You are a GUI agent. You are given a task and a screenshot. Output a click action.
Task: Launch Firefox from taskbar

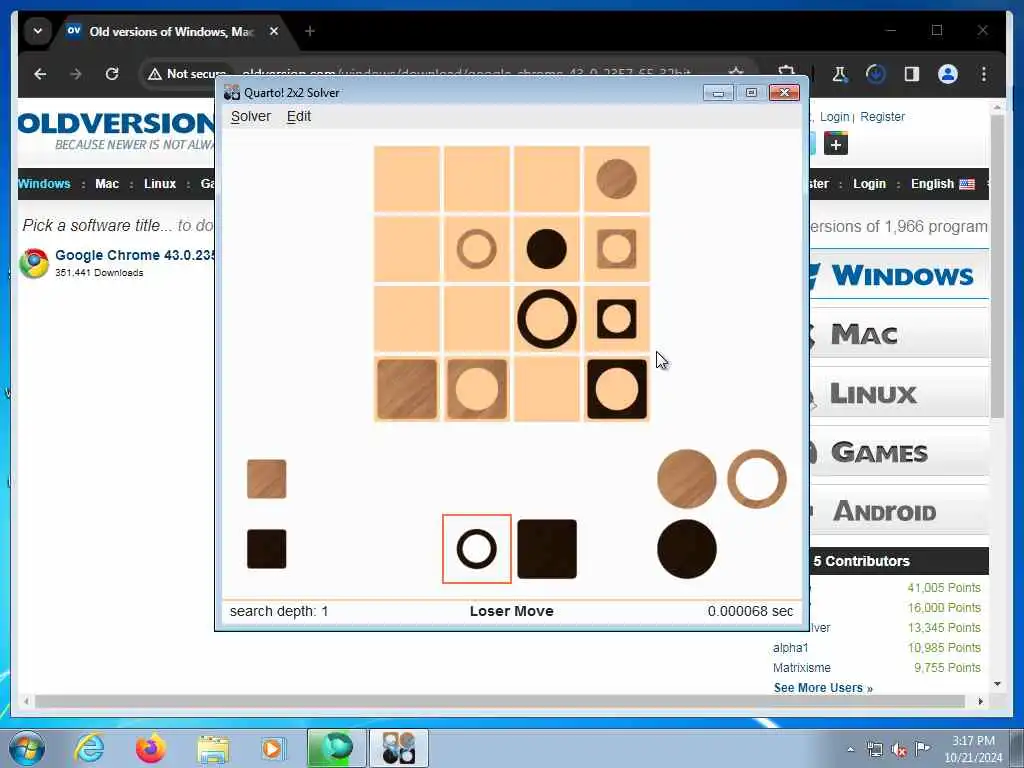[151, 748]
